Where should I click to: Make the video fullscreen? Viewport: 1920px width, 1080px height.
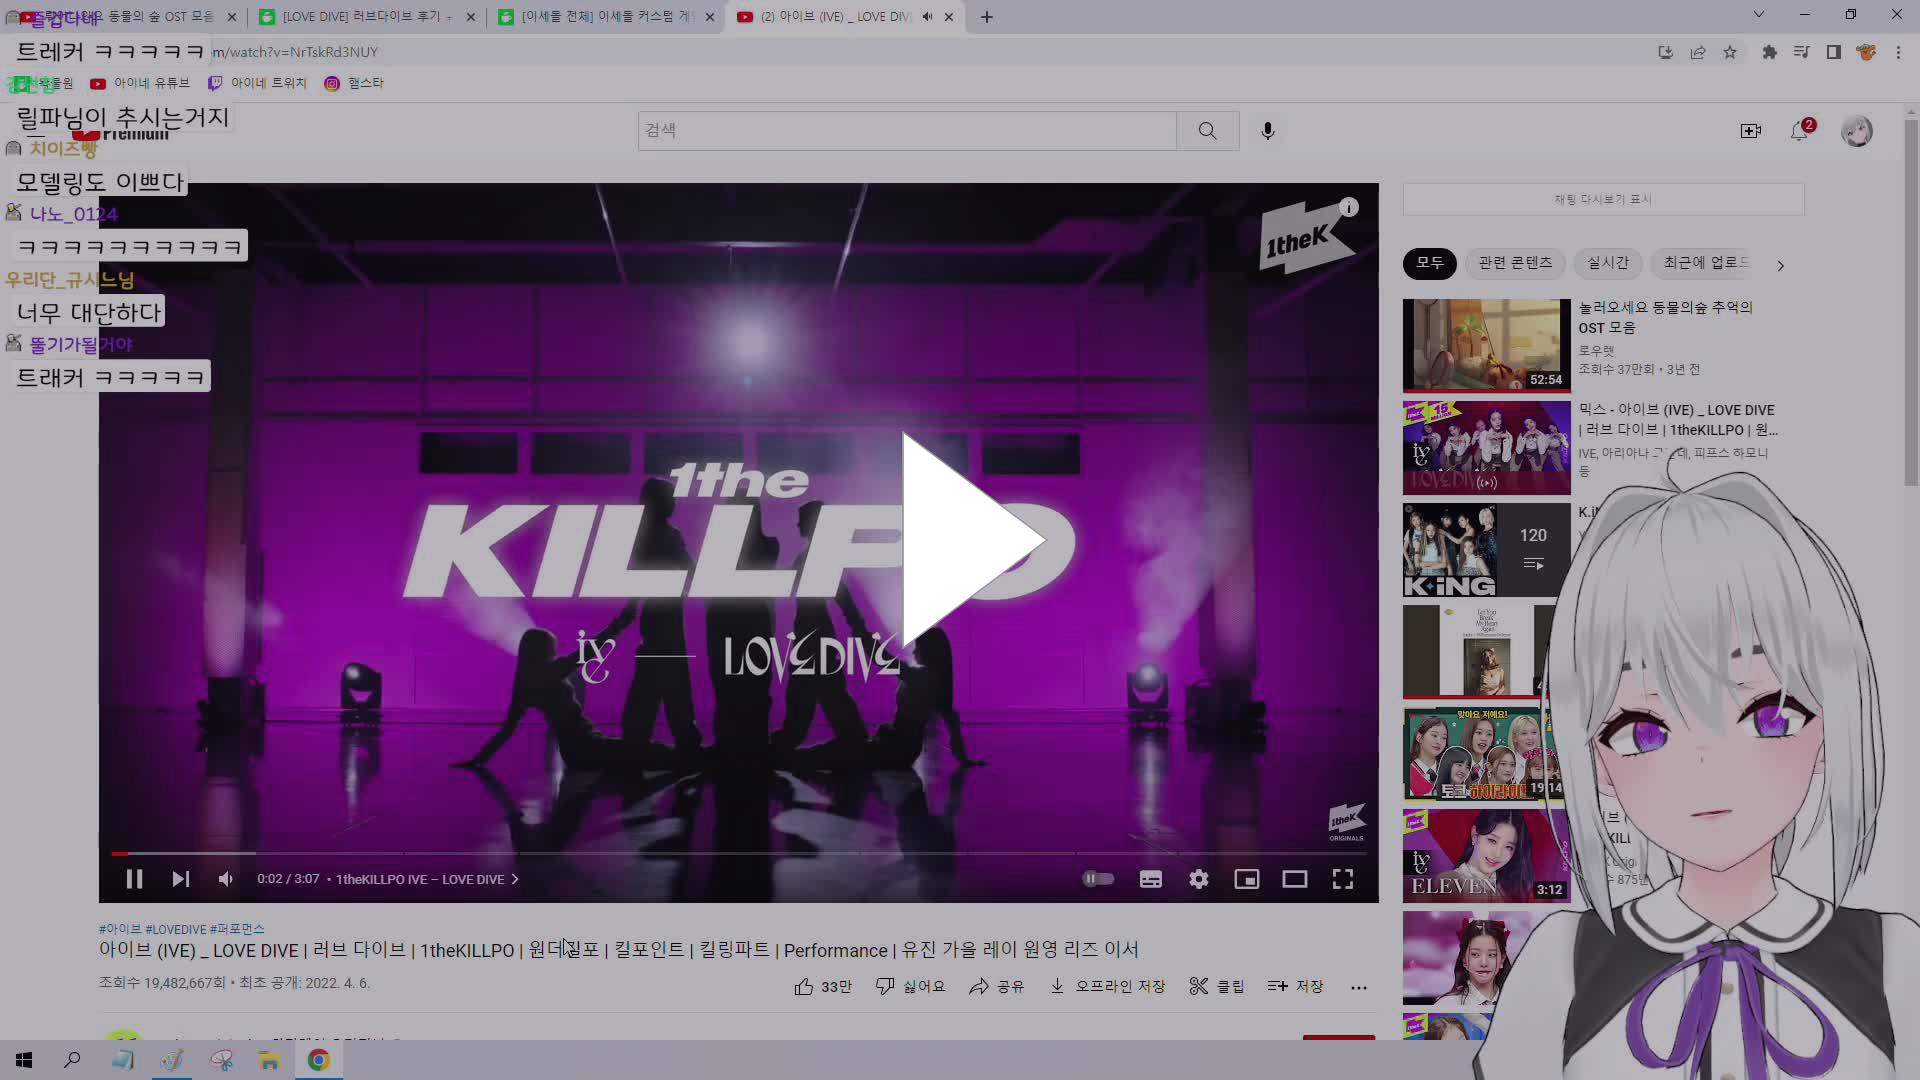(x=1343, y=879)
